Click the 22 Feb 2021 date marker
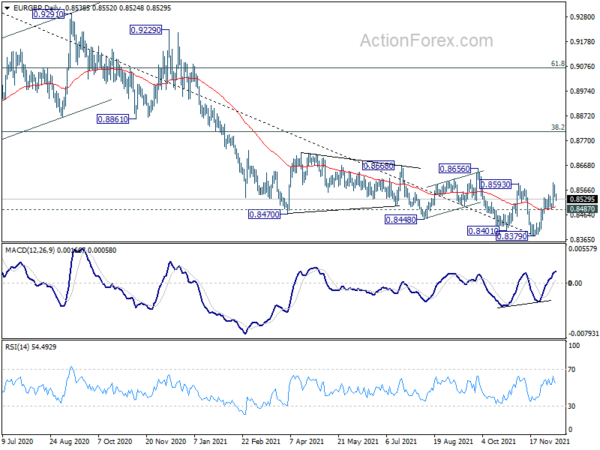600x450 pixels. pyautogui.click(x=258, y=441)
